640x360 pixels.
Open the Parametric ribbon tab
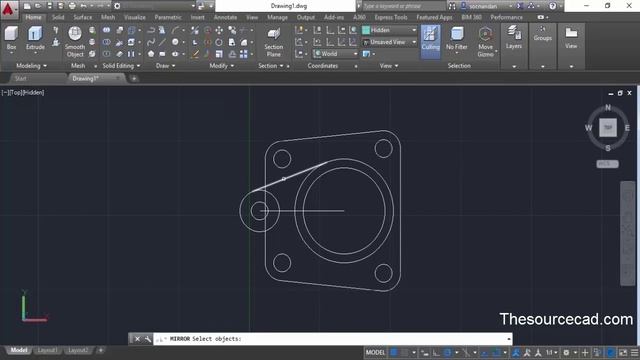pyautogui.click(x=168, y=17)
